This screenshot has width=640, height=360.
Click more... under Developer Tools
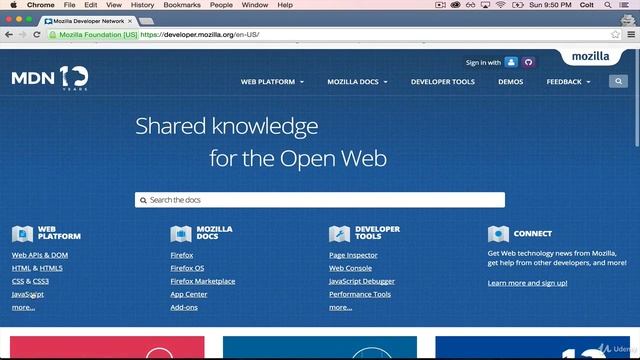340,307
